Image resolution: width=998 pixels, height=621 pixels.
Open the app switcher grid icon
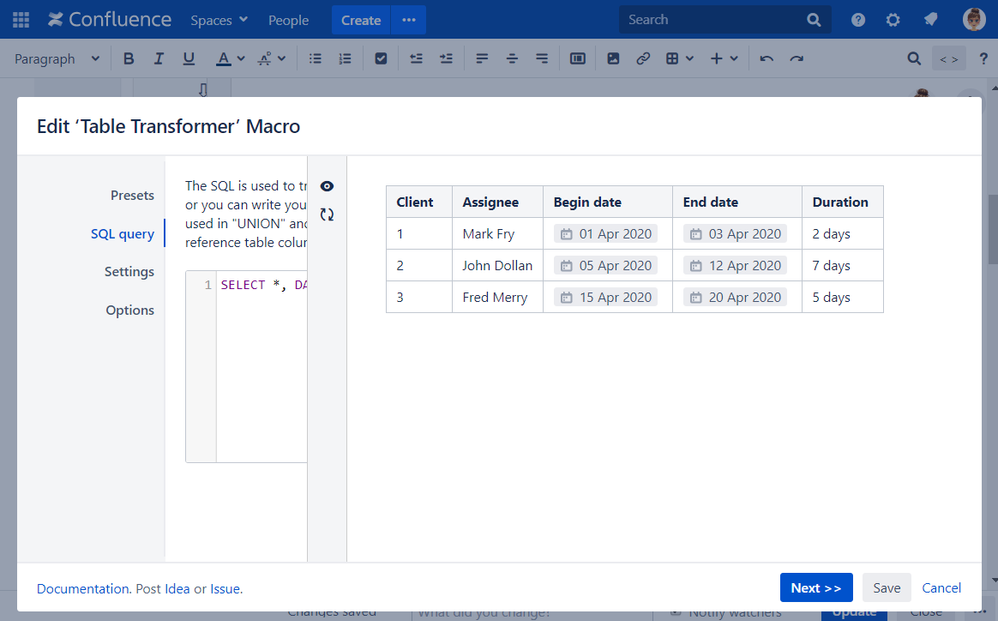pos(21,20)
